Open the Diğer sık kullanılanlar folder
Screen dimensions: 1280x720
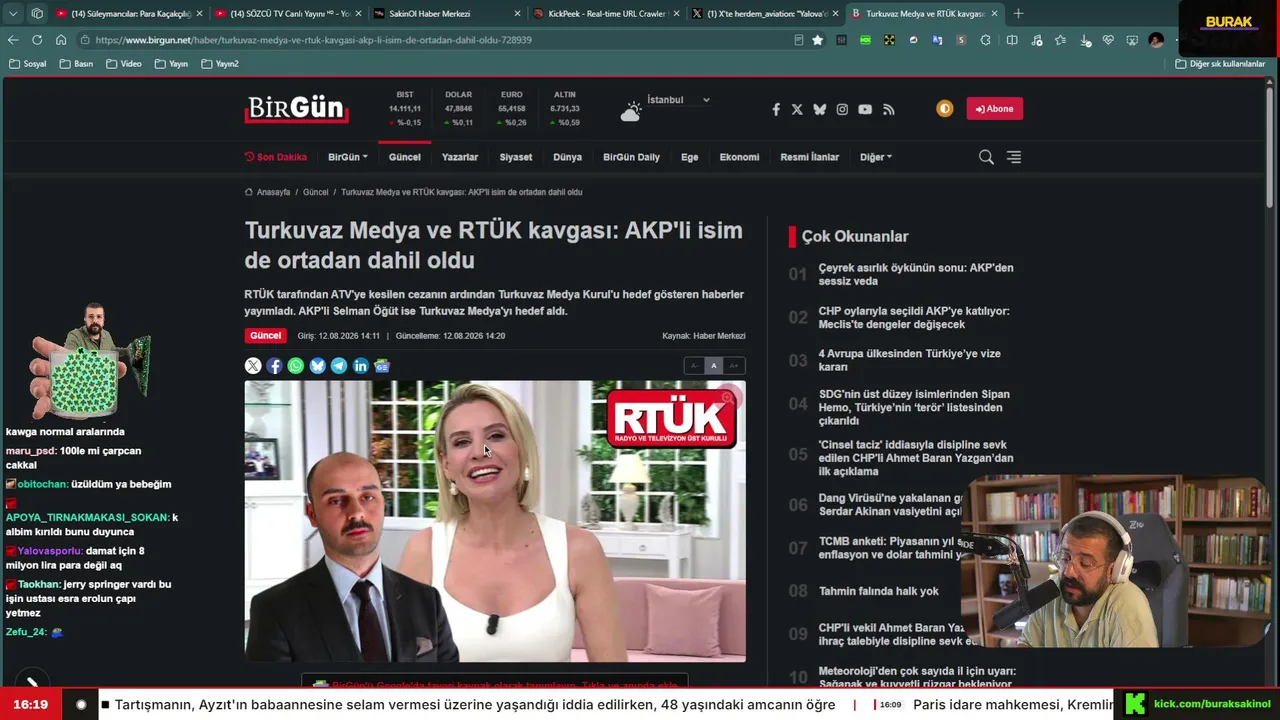click(1220, 64)
